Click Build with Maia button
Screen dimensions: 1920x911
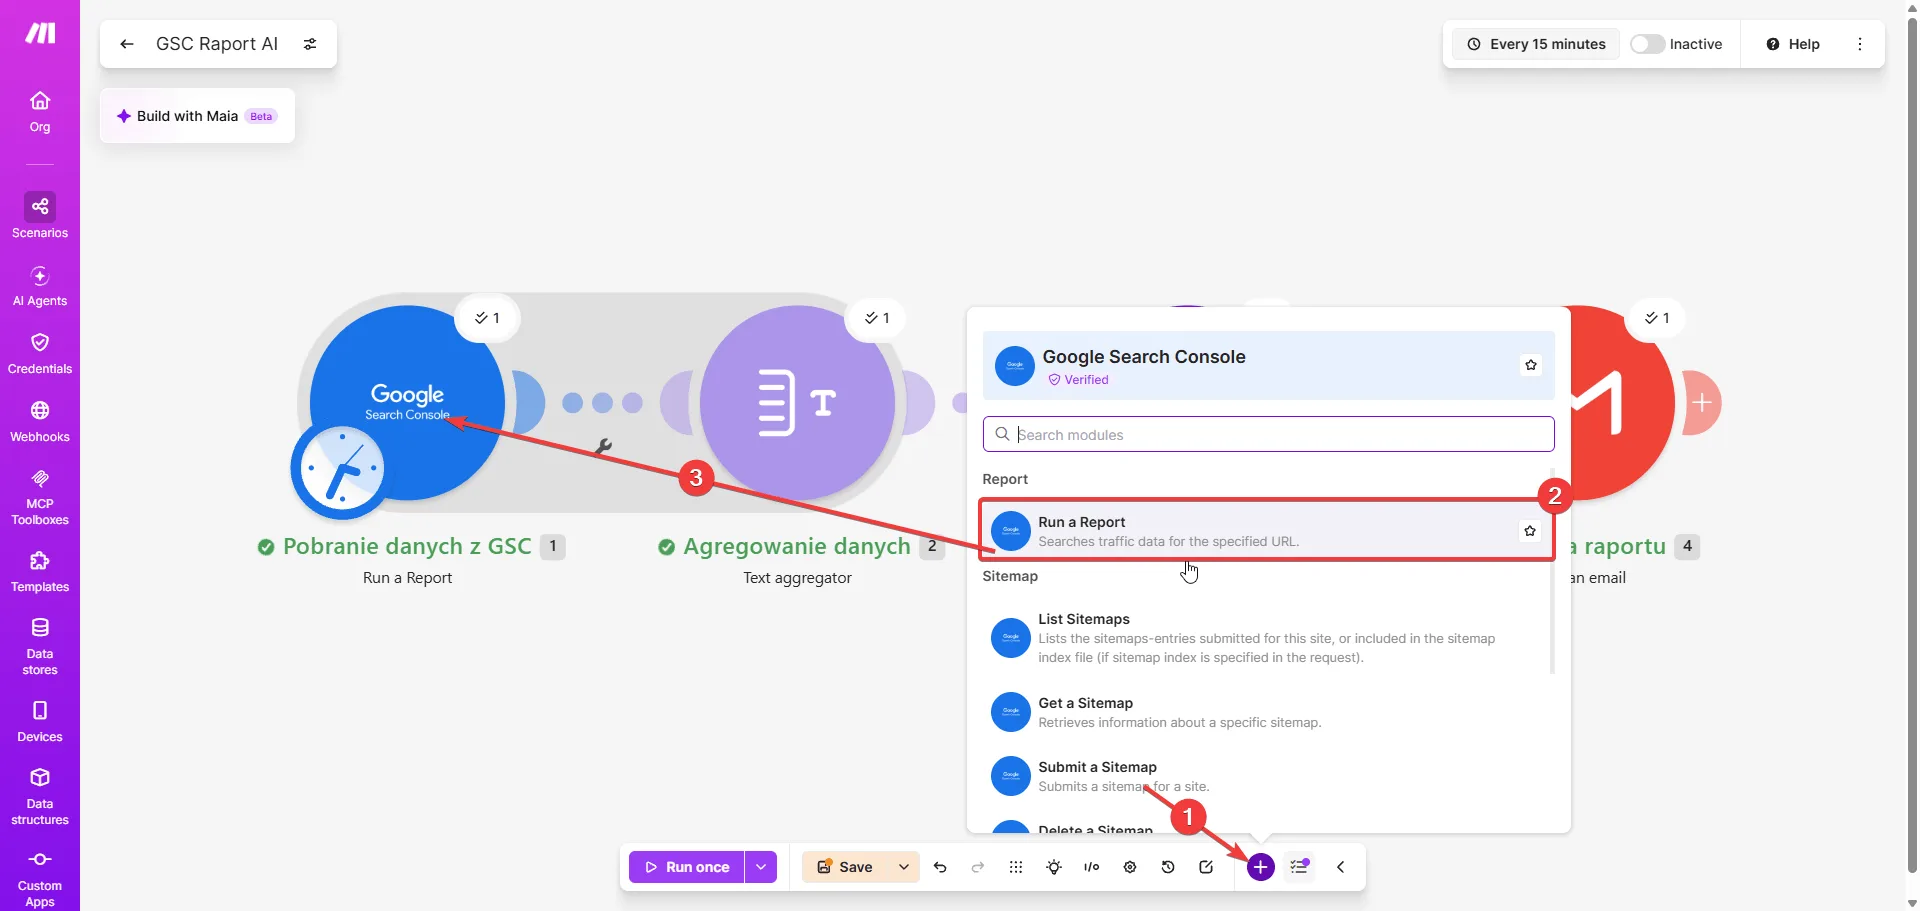[x=197, y=116]
